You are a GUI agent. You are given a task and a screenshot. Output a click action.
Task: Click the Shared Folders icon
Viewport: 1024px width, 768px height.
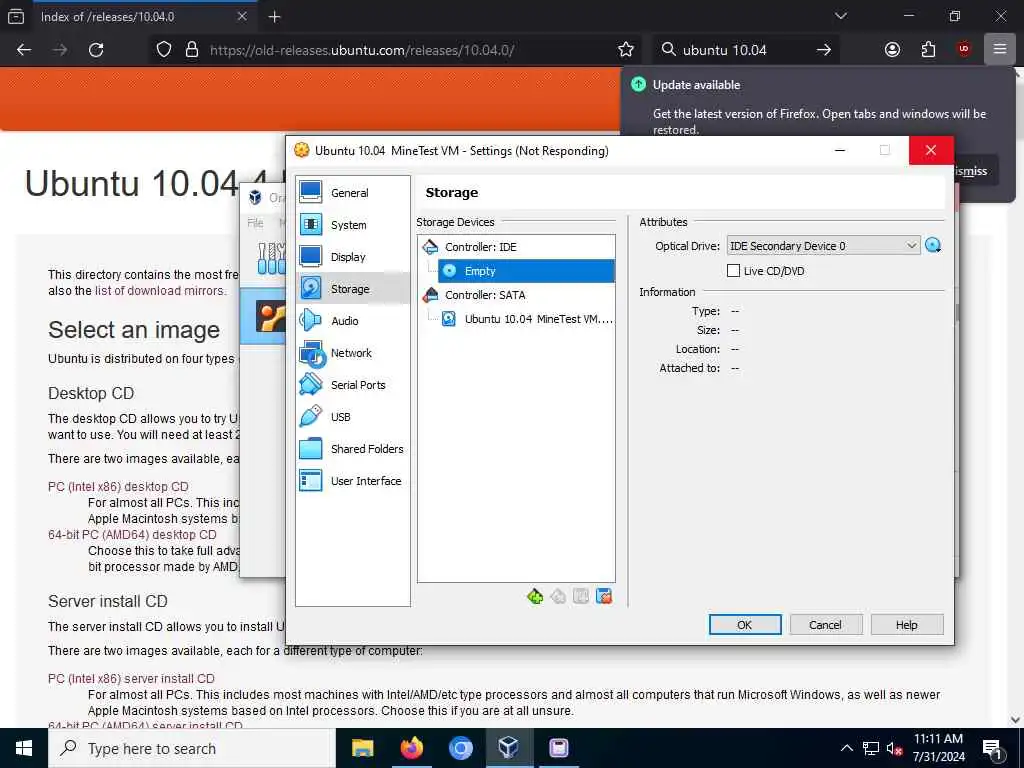(311, 449)
